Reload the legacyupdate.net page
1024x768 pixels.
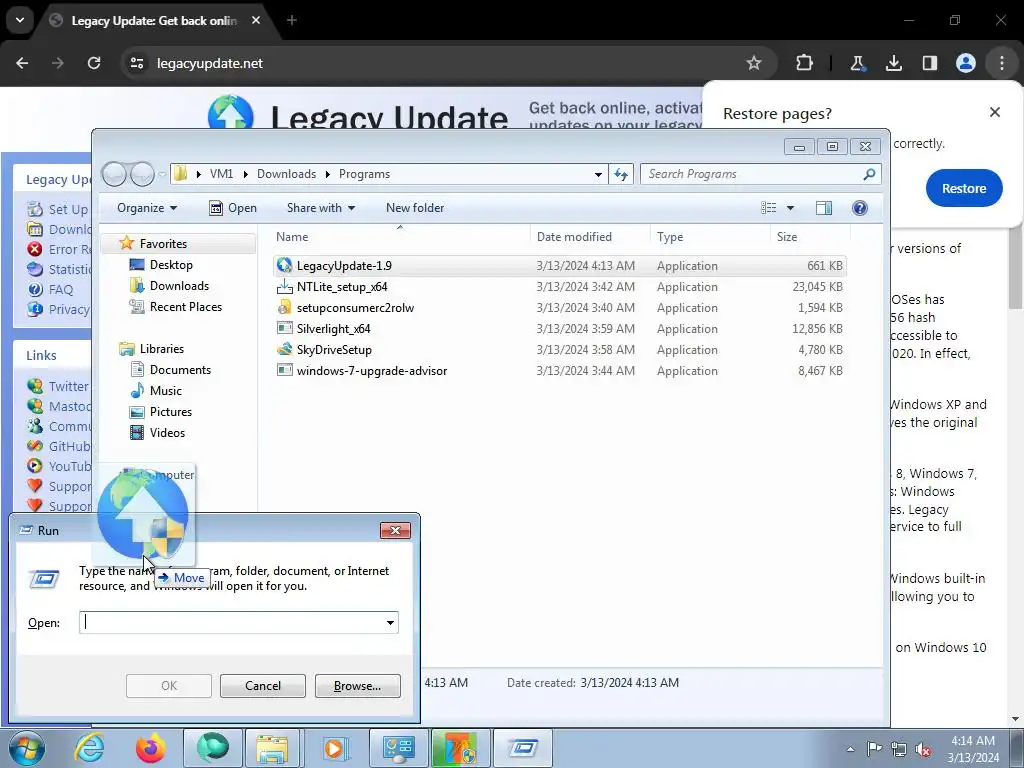coord(94,63)
